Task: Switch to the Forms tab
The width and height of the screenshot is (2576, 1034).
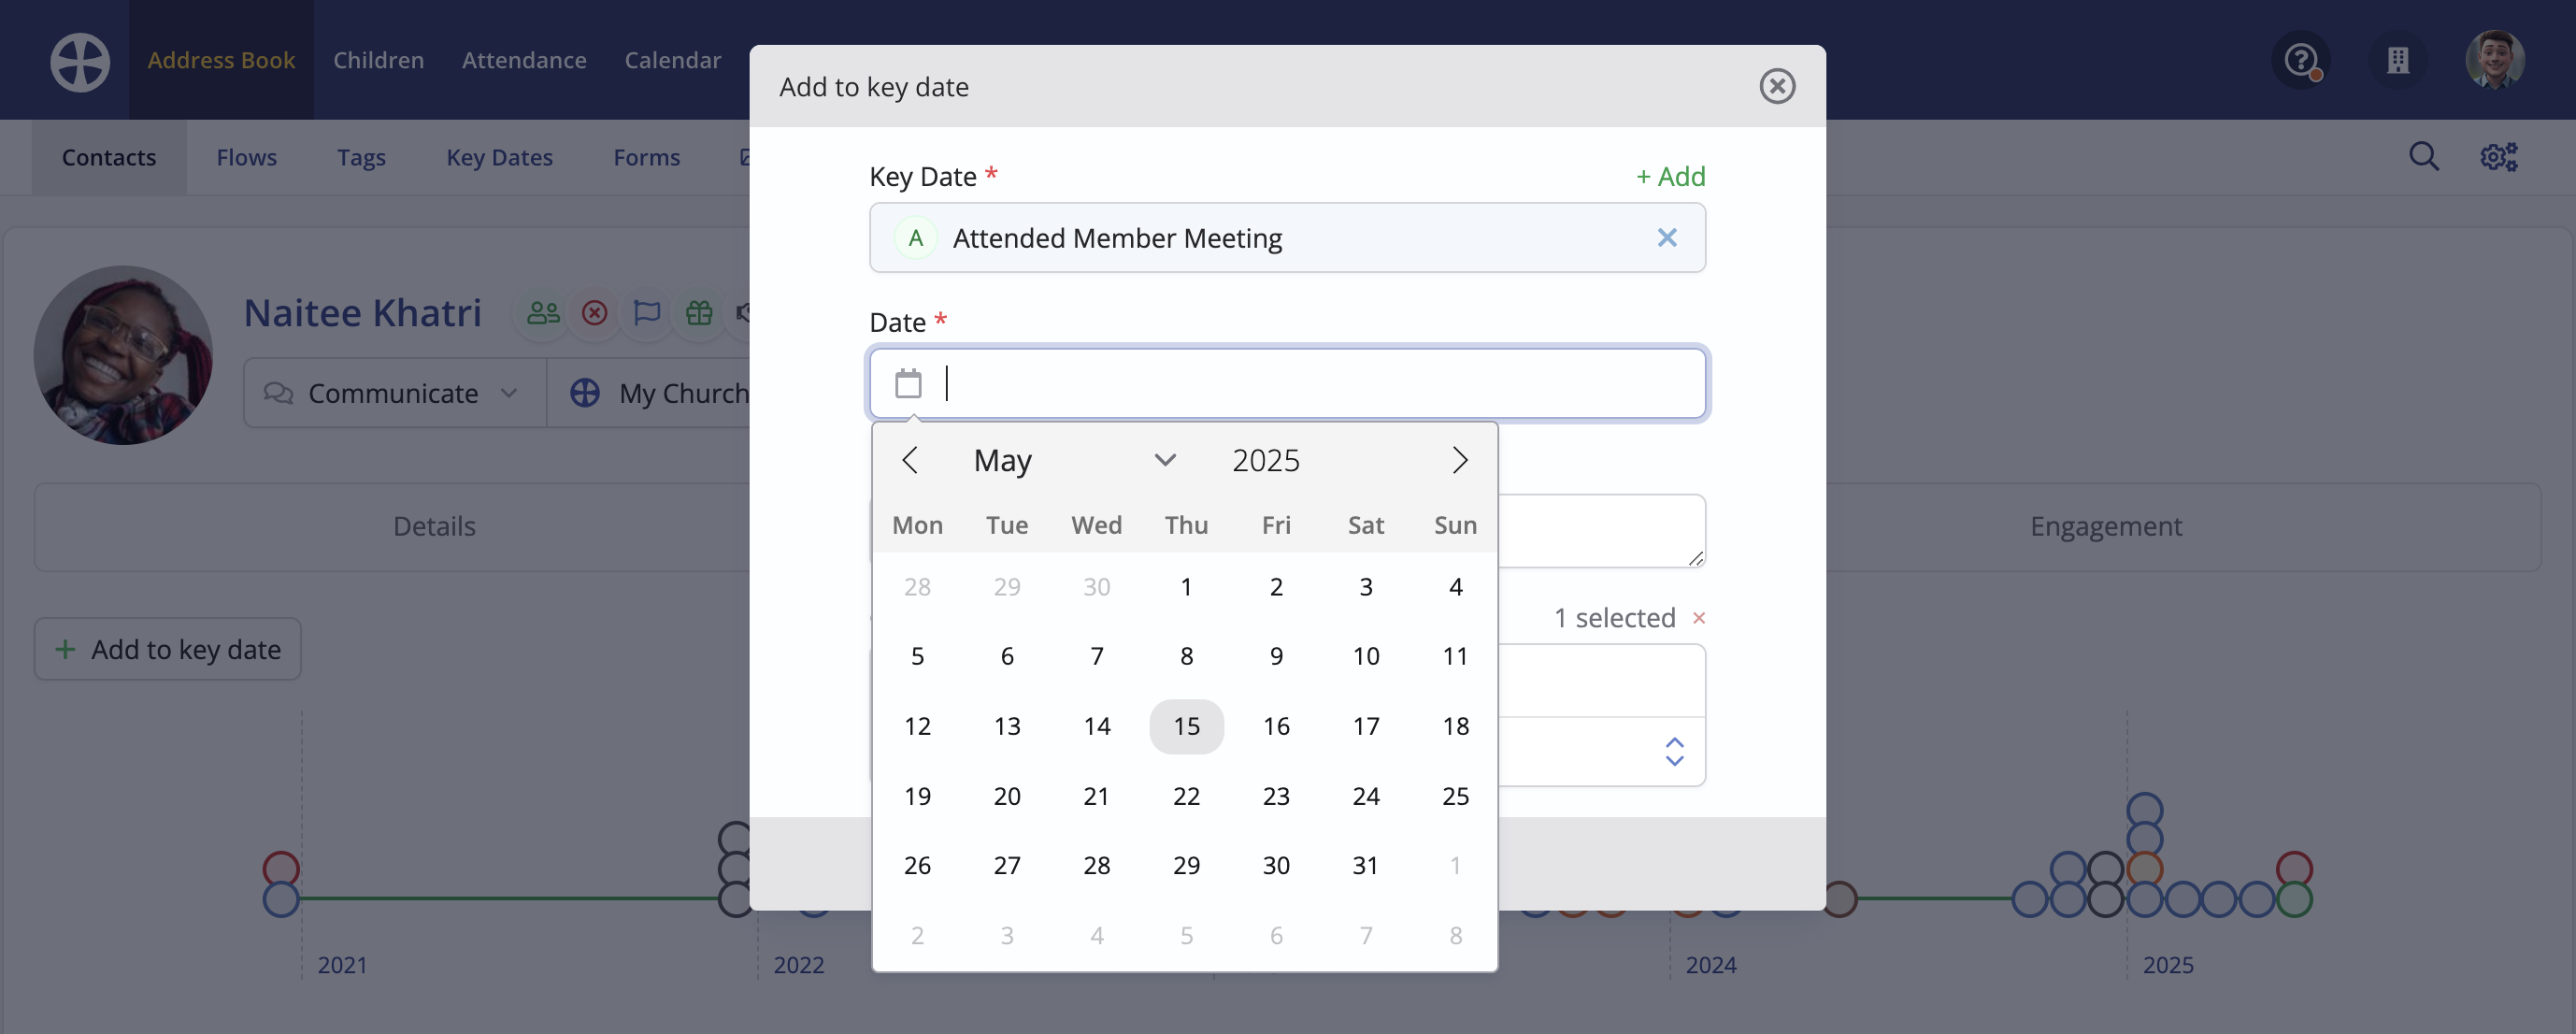Action: pyautogui.click(x=646, y=157)
